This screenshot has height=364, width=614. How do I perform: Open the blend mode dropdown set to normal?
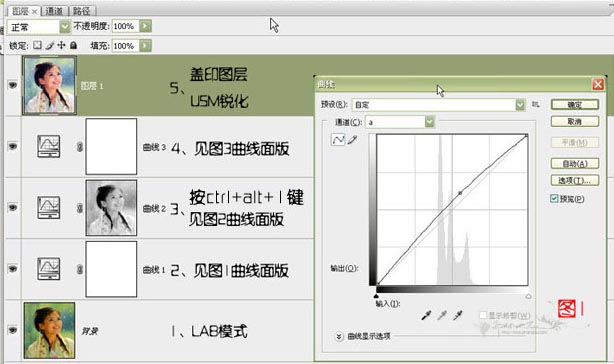pos(38,27)
